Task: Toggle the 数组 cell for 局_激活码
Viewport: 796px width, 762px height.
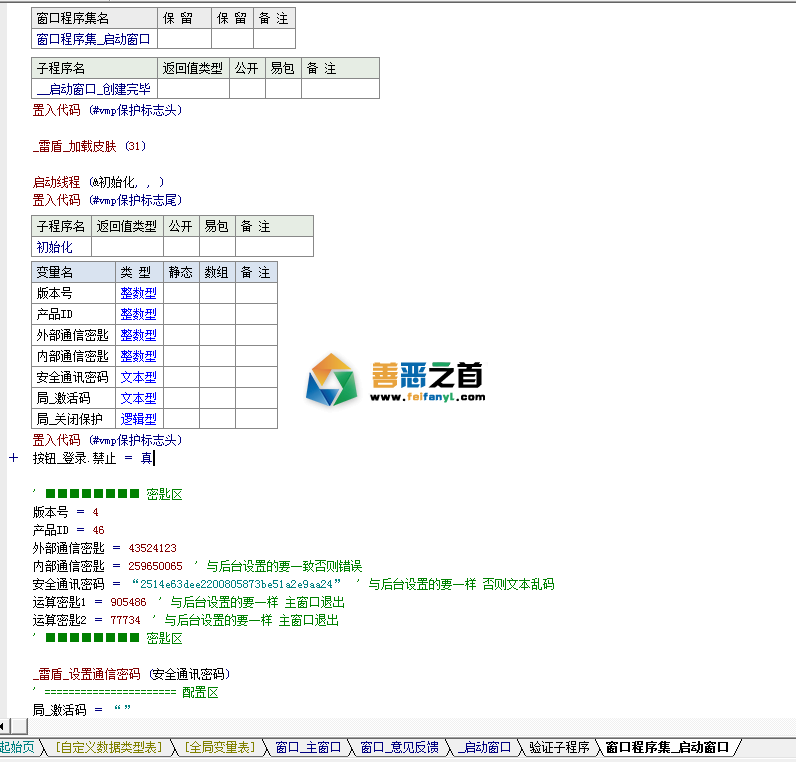Action: pos(216,398)
